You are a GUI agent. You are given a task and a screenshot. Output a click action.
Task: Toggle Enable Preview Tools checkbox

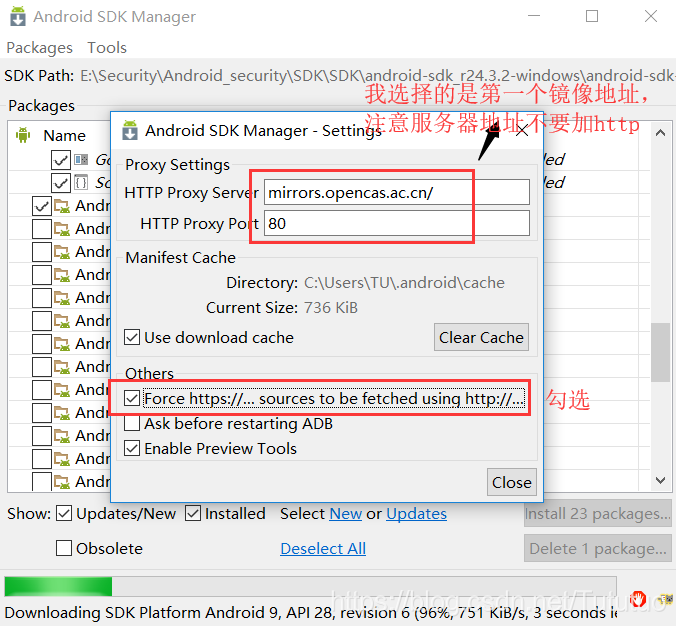pos(132,448)
